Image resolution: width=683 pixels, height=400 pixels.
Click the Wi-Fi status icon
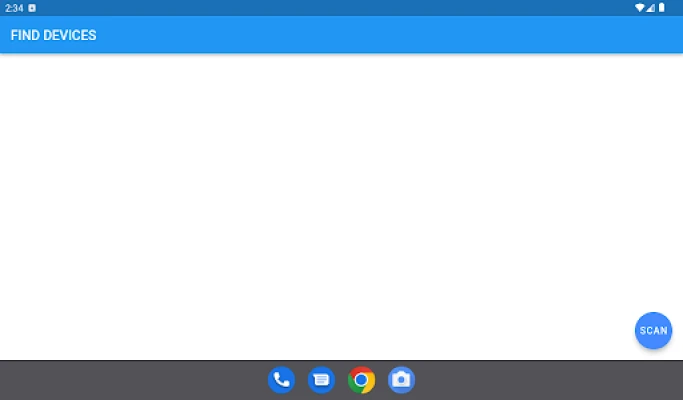[x=639, y=8]
